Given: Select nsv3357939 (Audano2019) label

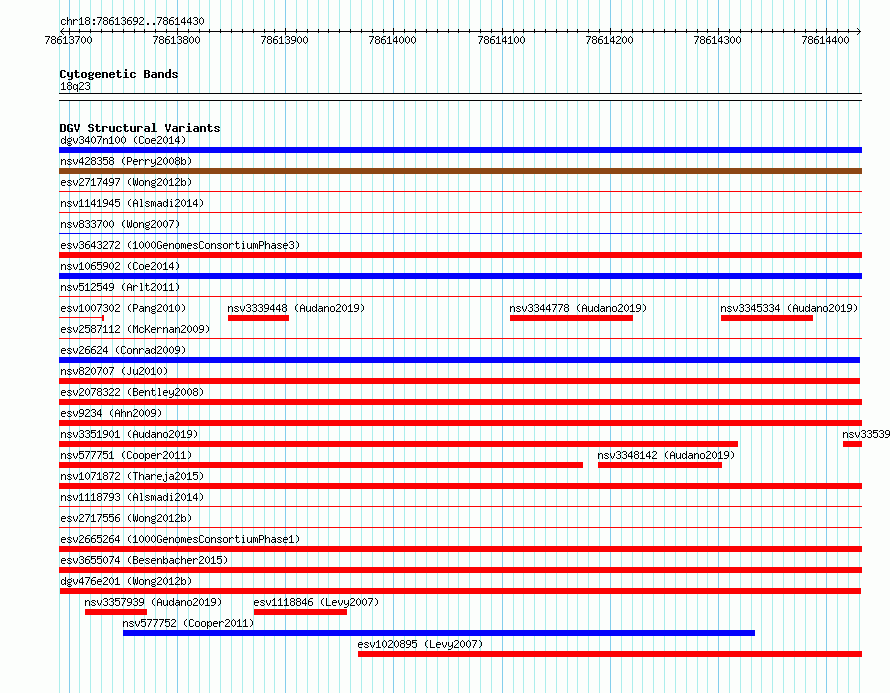Looking at the screenshot, I should tap(153, 602).
